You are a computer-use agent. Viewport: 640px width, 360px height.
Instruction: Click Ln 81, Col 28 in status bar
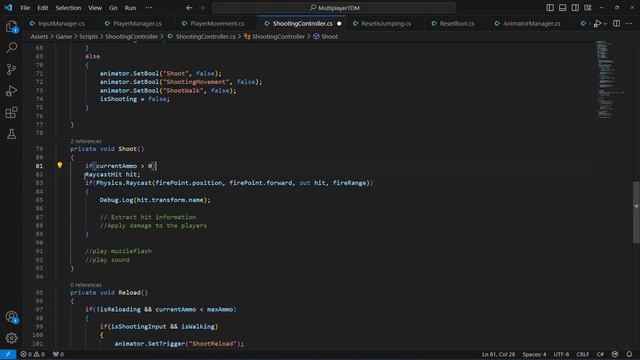[x=498, y=354]
